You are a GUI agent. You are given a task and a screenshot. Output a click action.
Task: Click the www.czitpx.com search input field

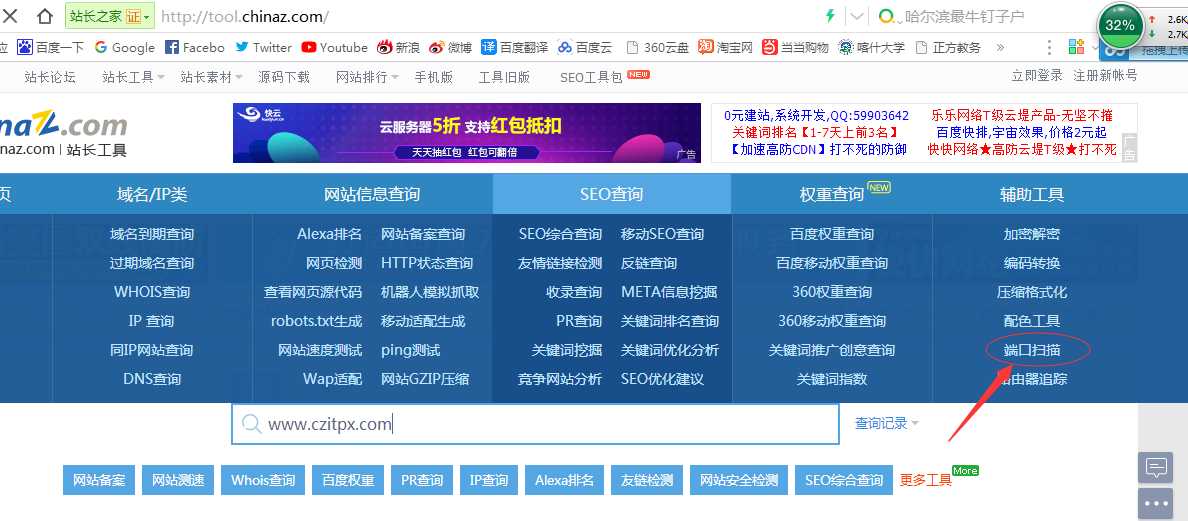point(535,423)
